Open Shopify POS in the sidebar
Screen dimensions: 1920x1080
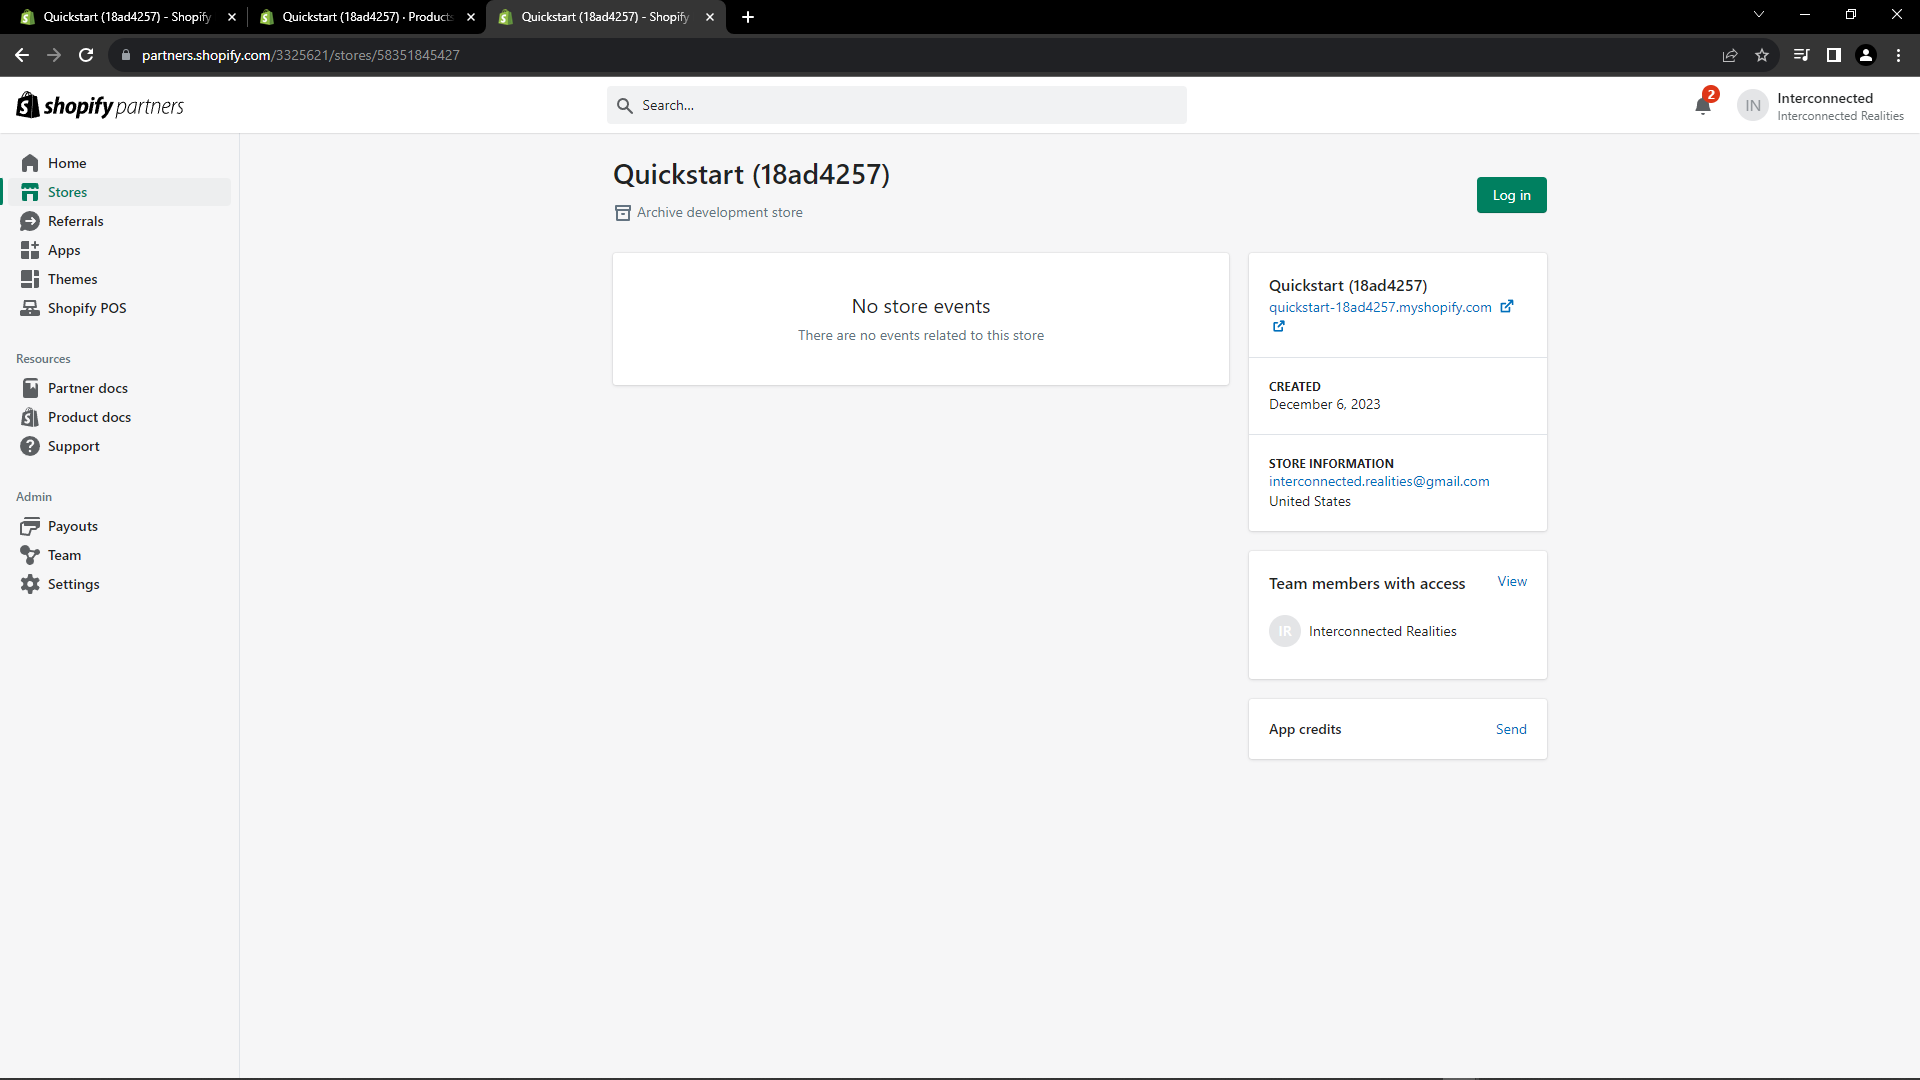point(86,308)
